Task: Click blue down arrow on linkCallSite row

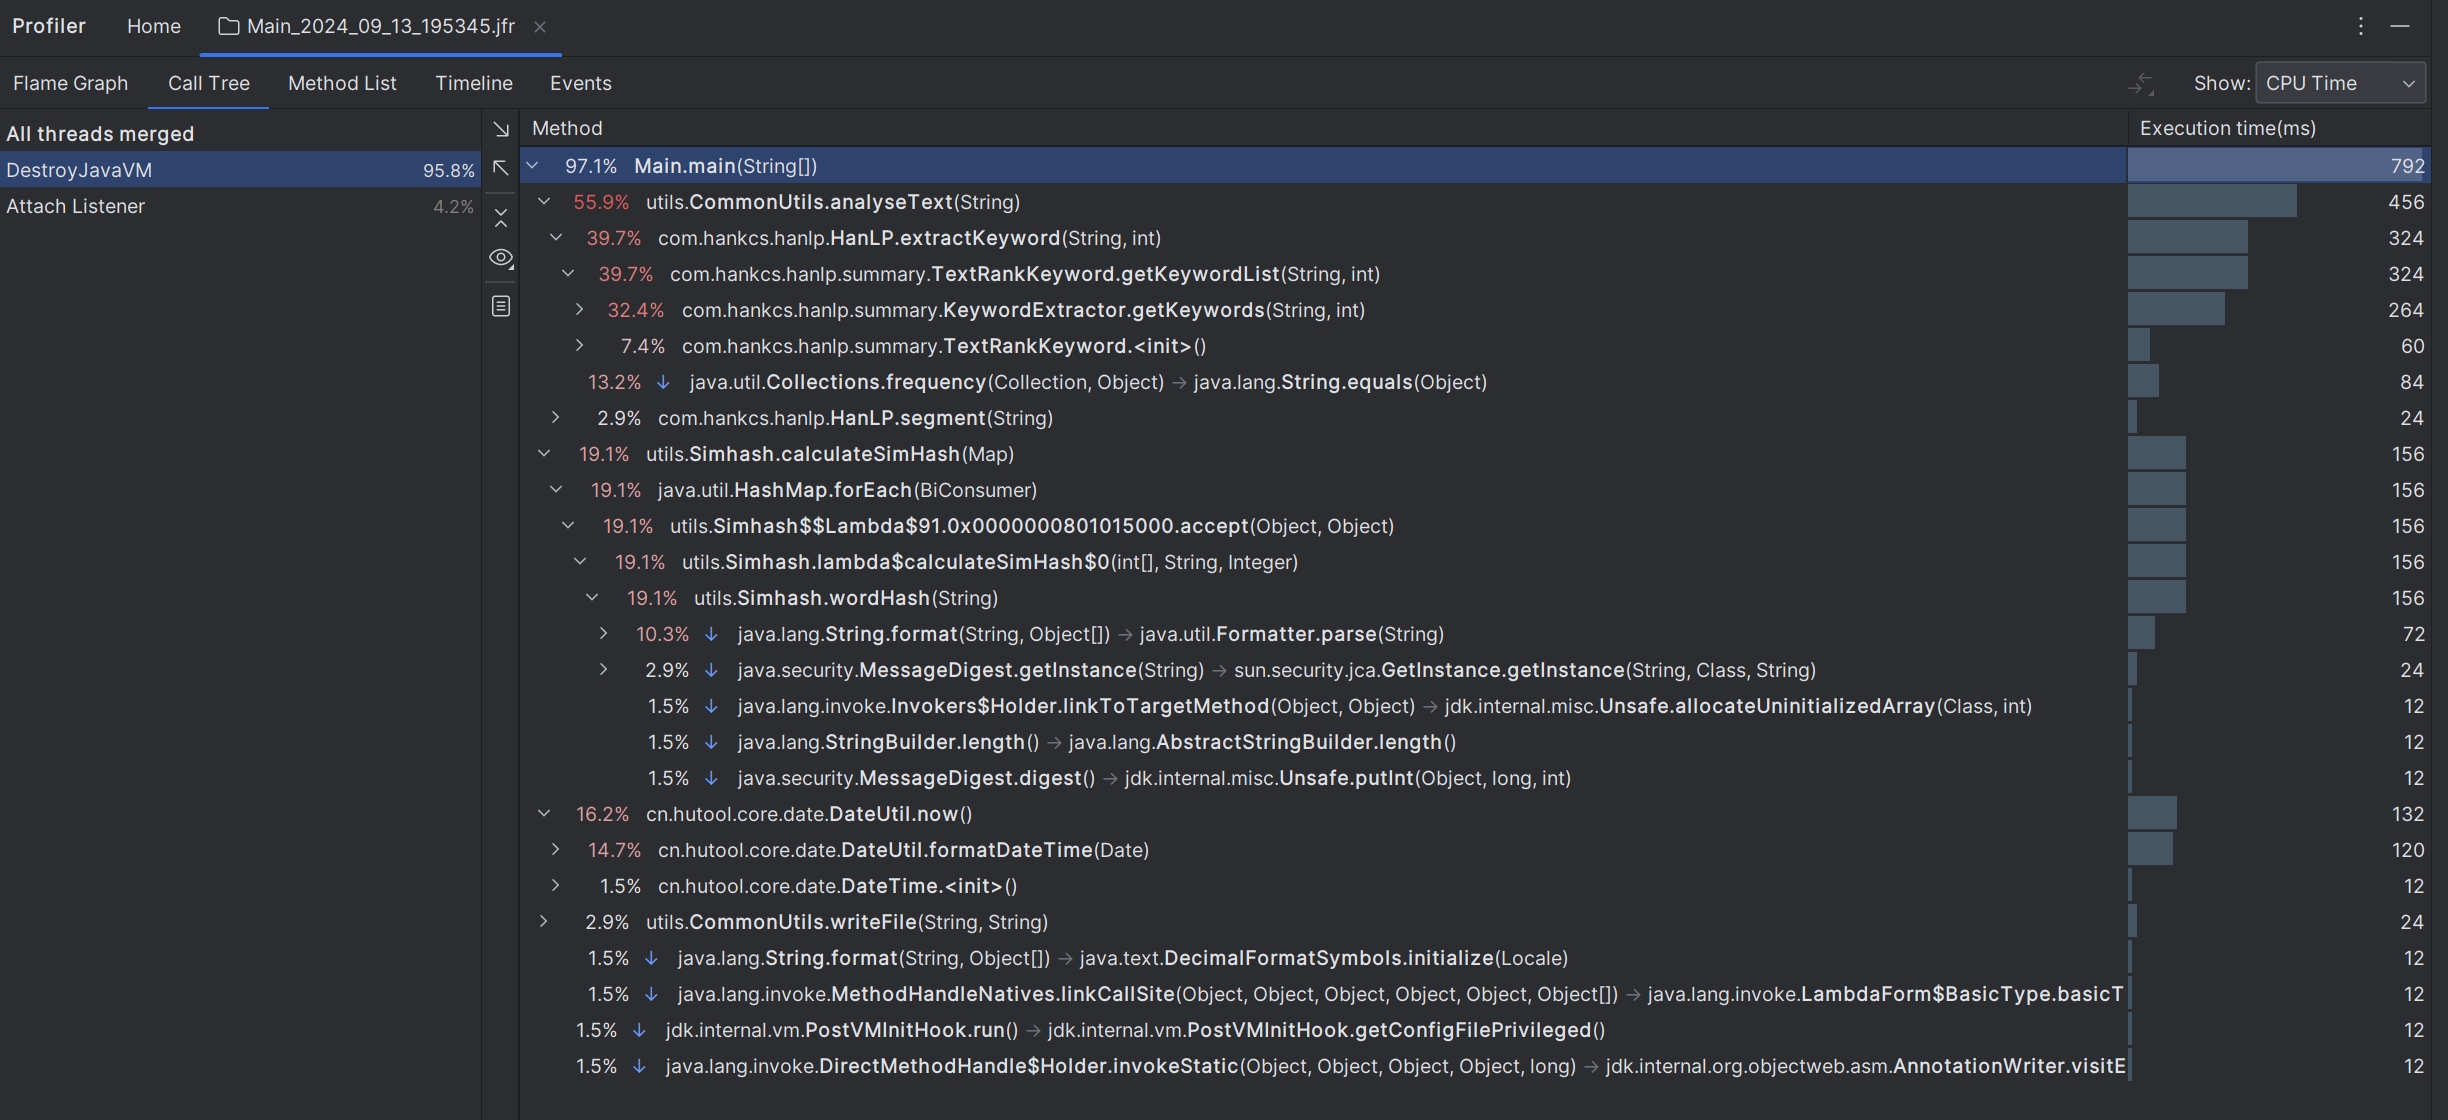Action: pos(651,994)
